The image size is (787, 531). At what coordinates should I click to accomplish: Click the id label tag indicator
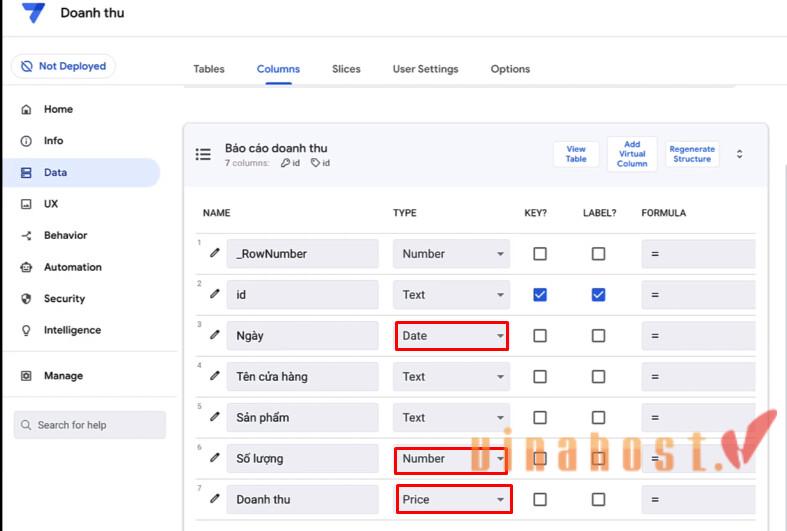[x=321, y=163]
